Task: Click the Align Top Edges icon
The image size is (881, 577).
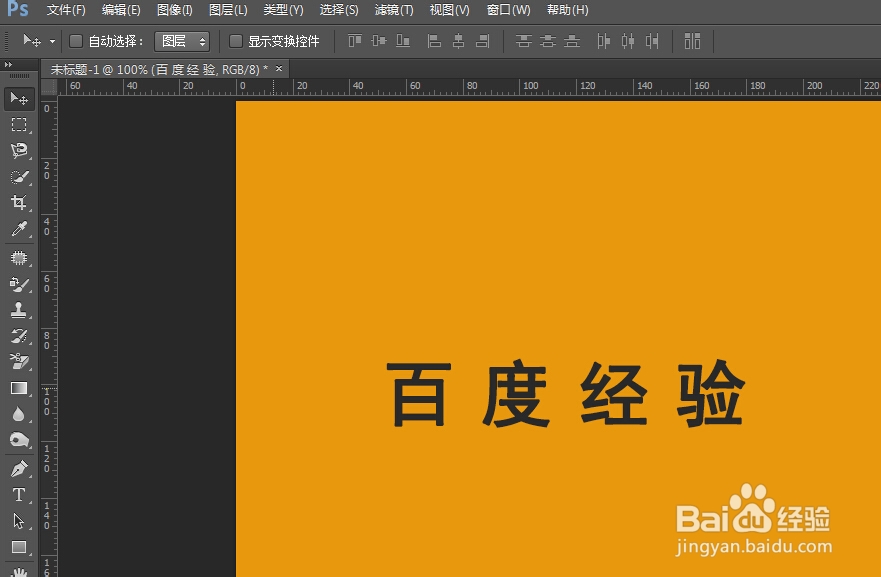Action: tap(355, 41)
